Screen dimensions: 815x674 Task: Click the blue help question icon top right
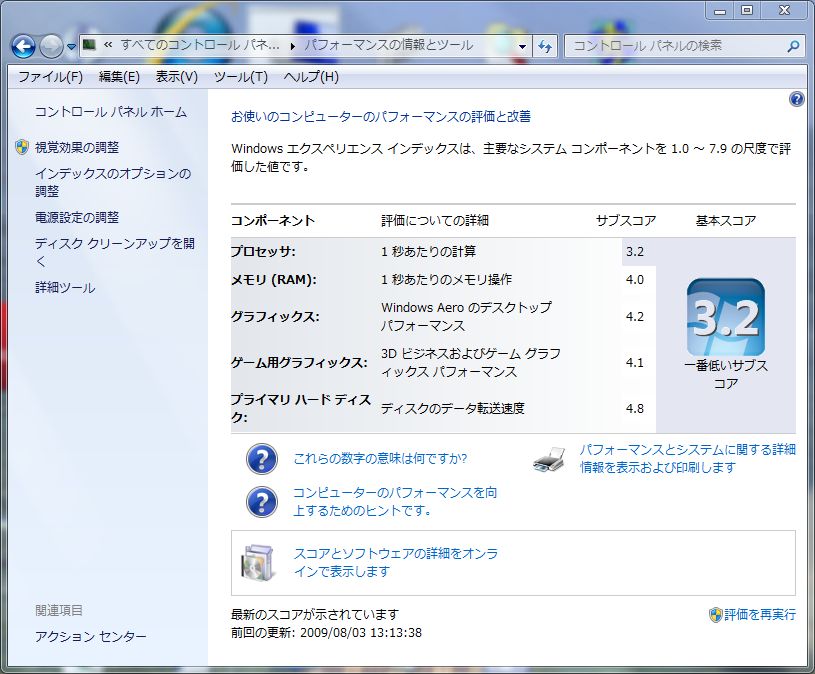(796, 99)
